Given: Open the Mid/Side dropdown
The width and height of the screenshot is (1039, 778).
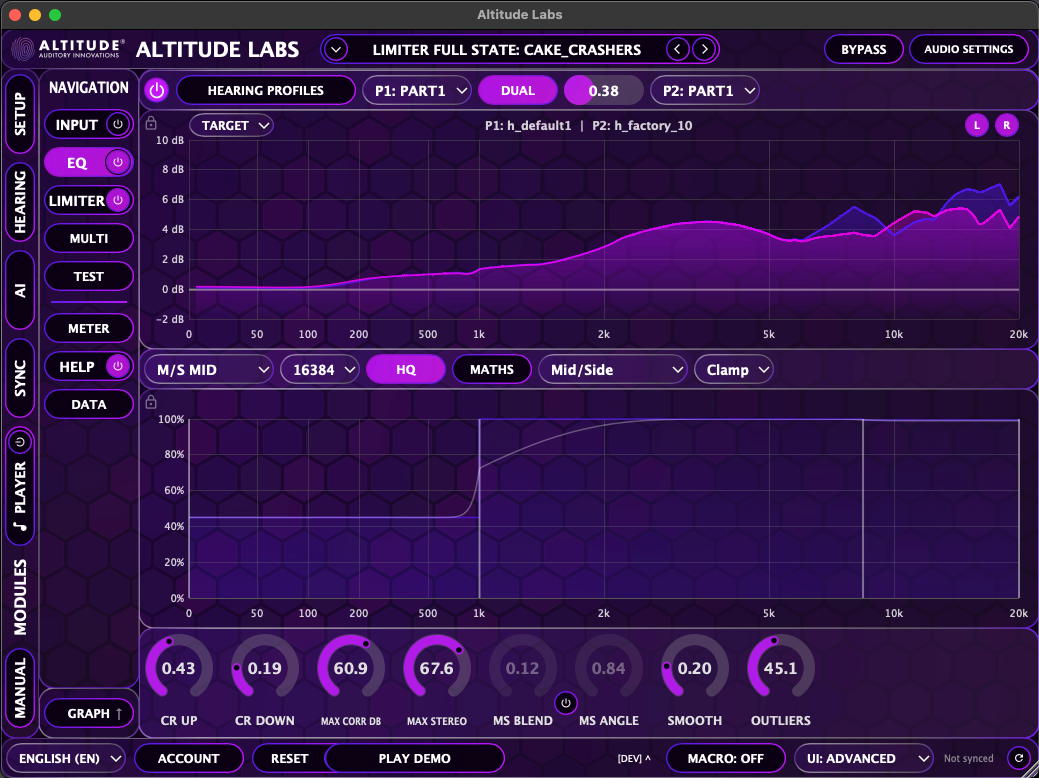Looking at the screenshot, I should click(612, 369).
